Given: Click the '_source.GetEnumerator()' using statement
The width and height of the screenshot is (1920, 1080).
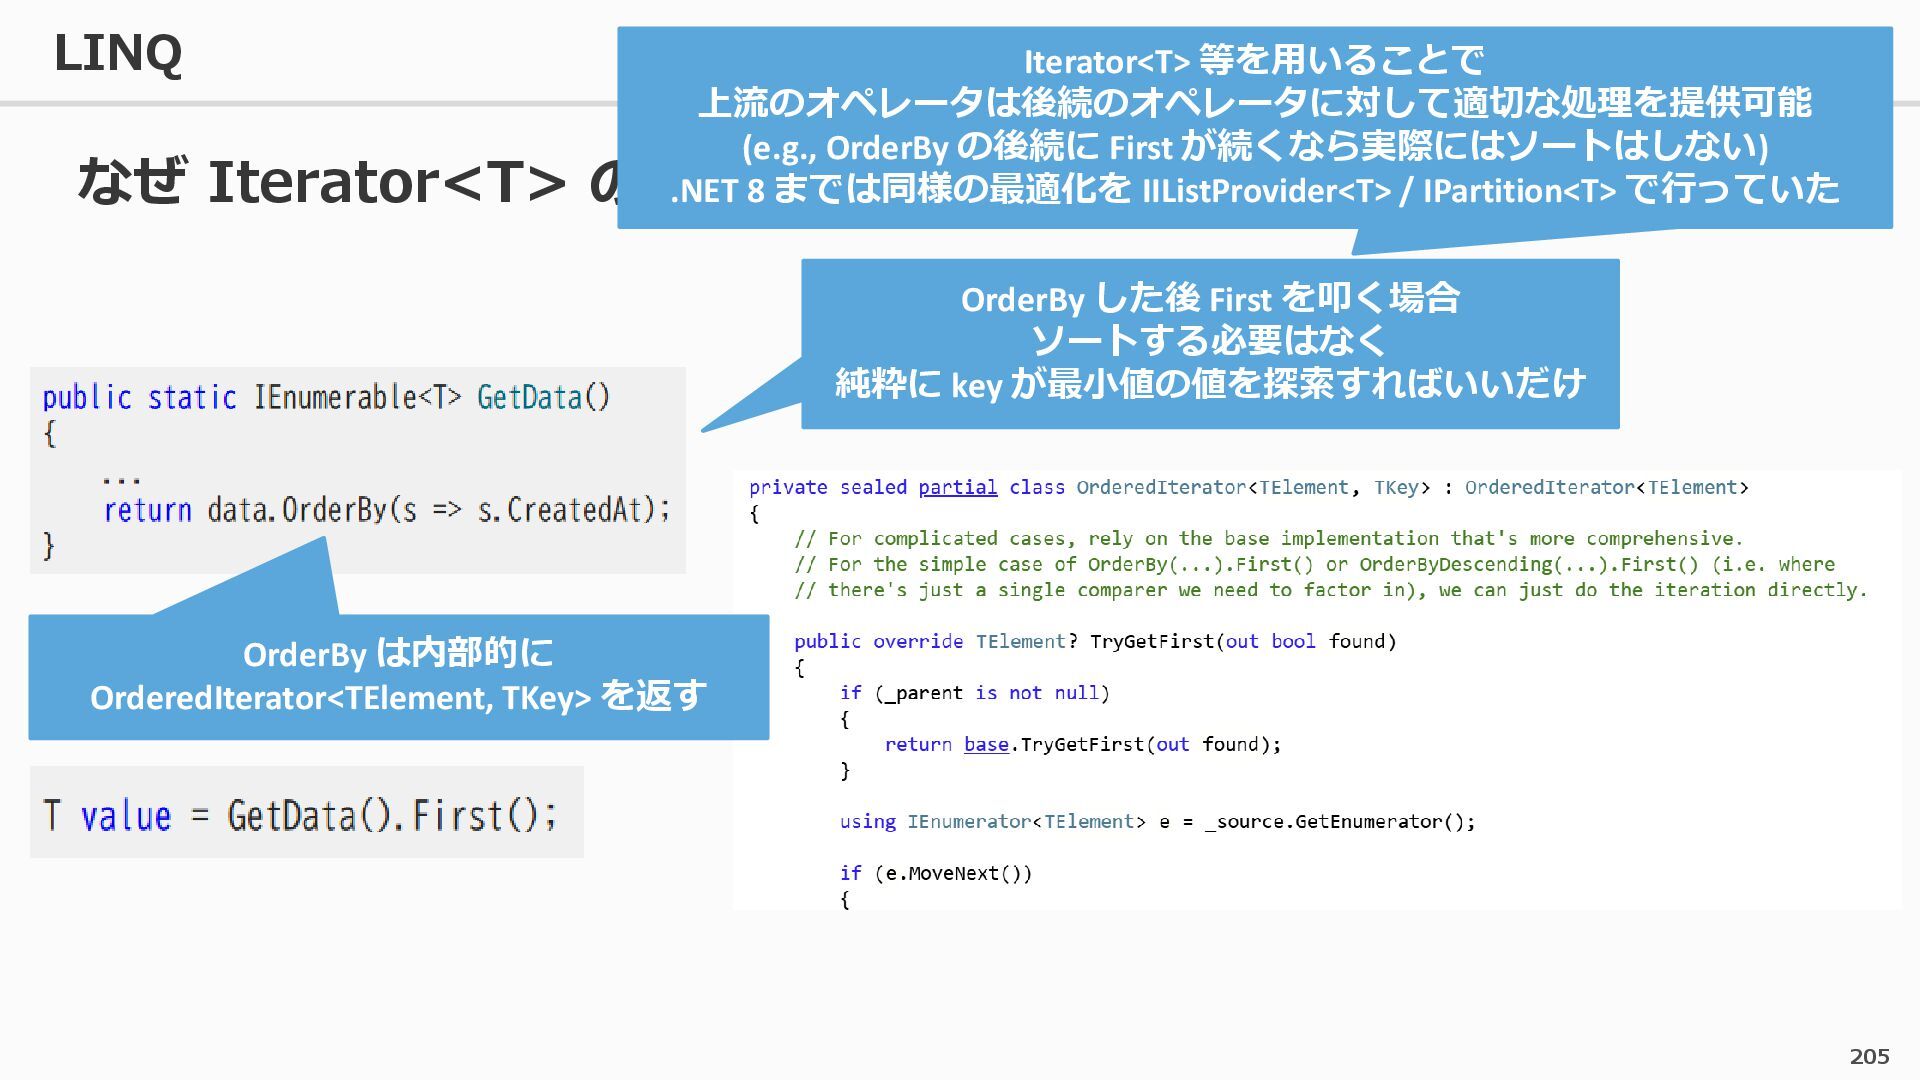Looking at the screenshot, I should [x=1157, y=822].
